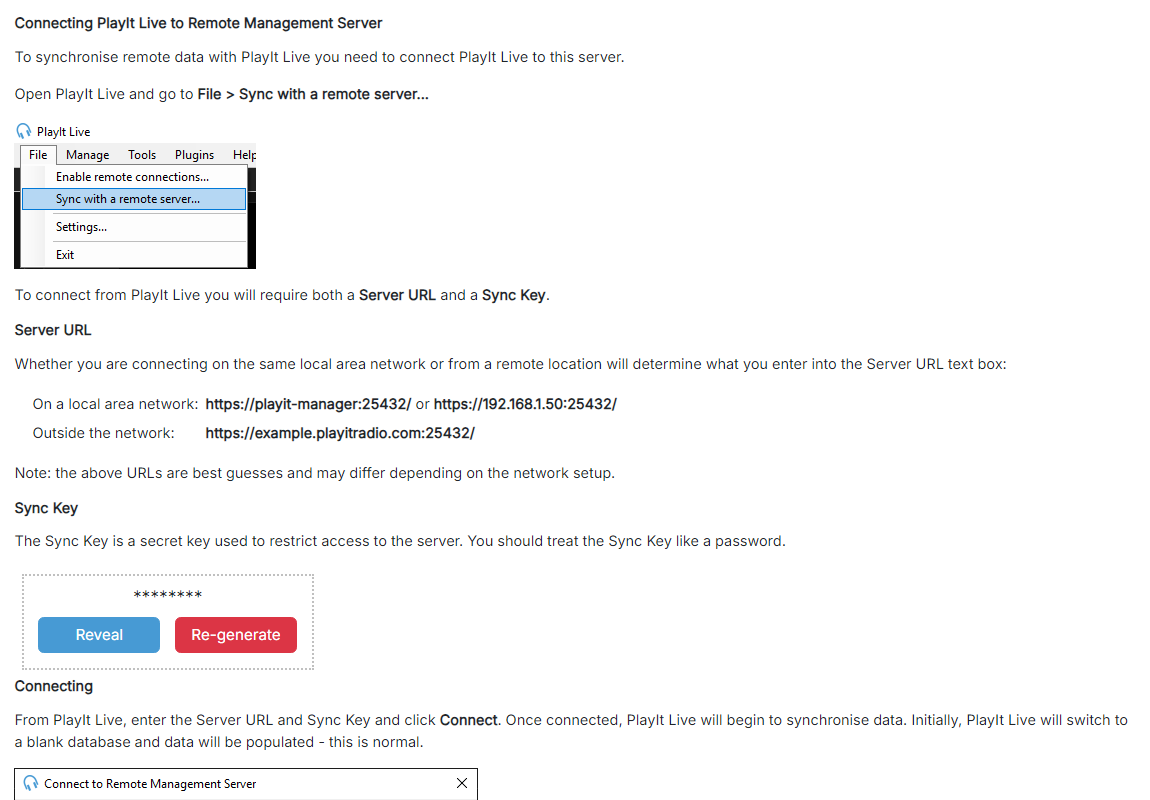Viewport: 1150px width, 800px height.
Task: Click the Connecting section heading
Action: coord(54,686)
